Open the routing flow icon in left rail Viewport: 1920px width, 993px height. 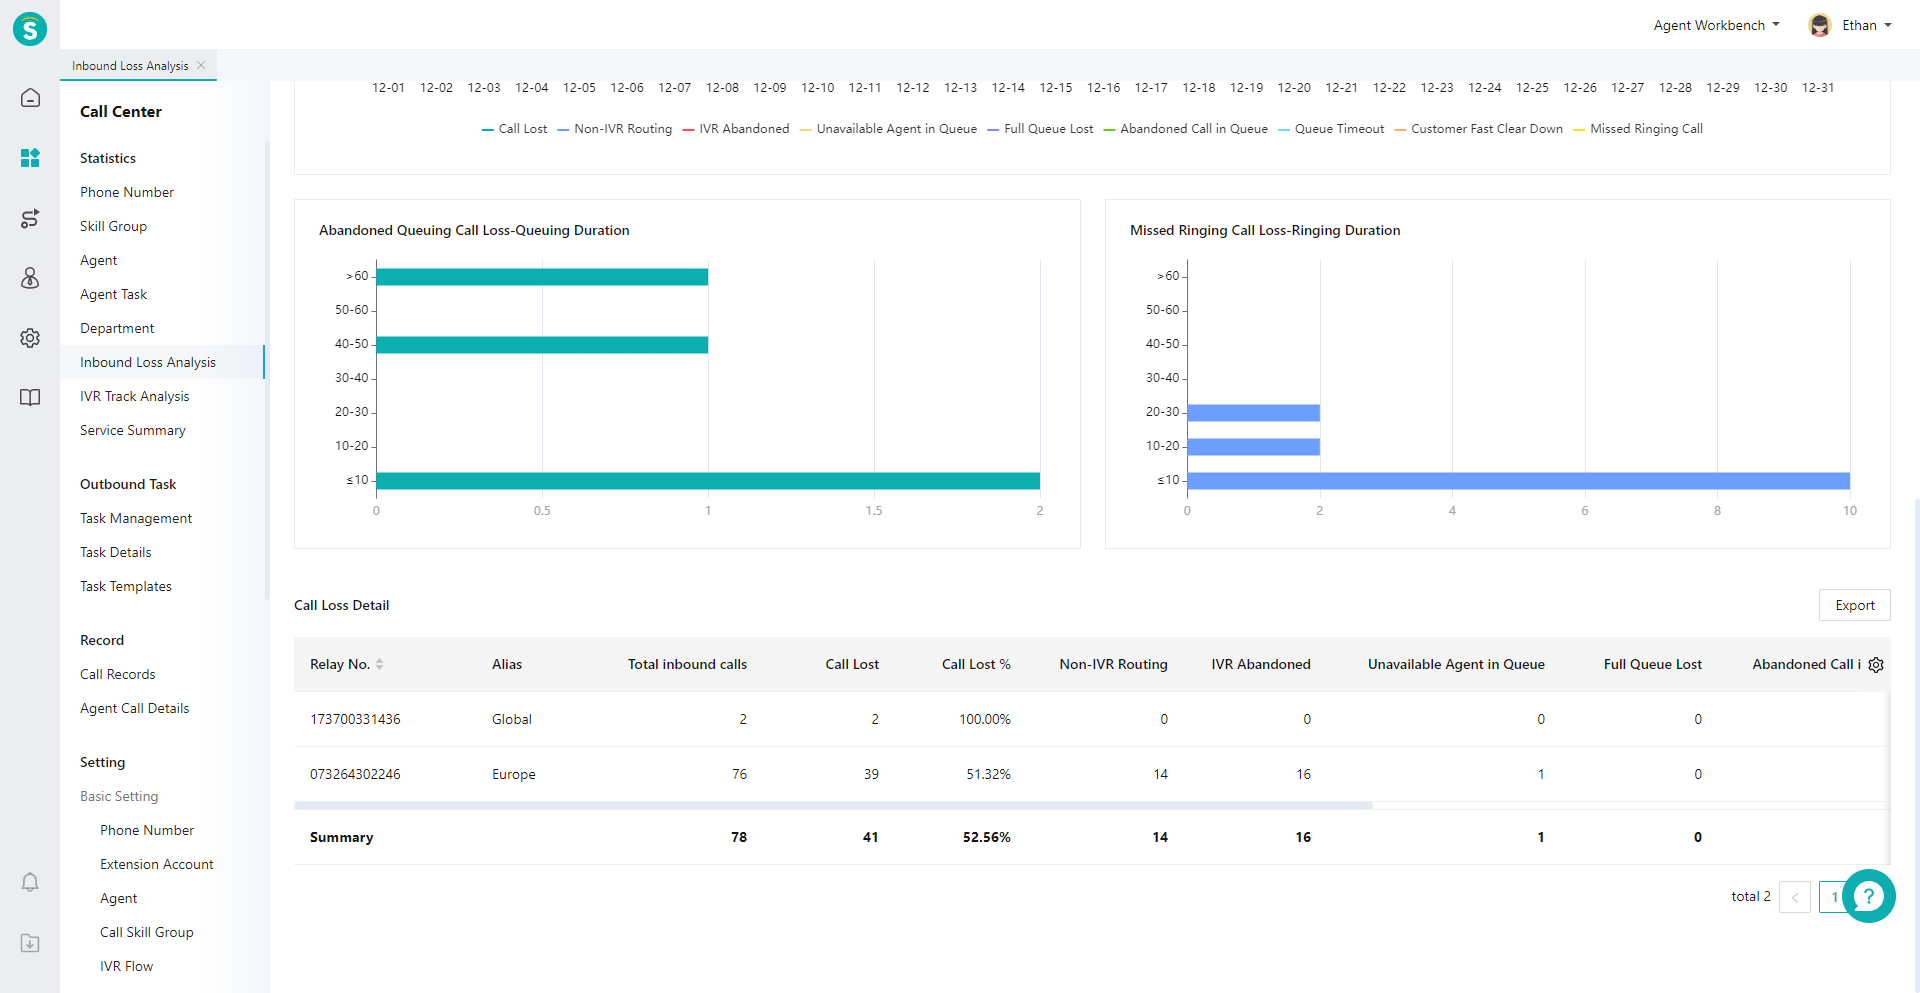click(30, 218)
